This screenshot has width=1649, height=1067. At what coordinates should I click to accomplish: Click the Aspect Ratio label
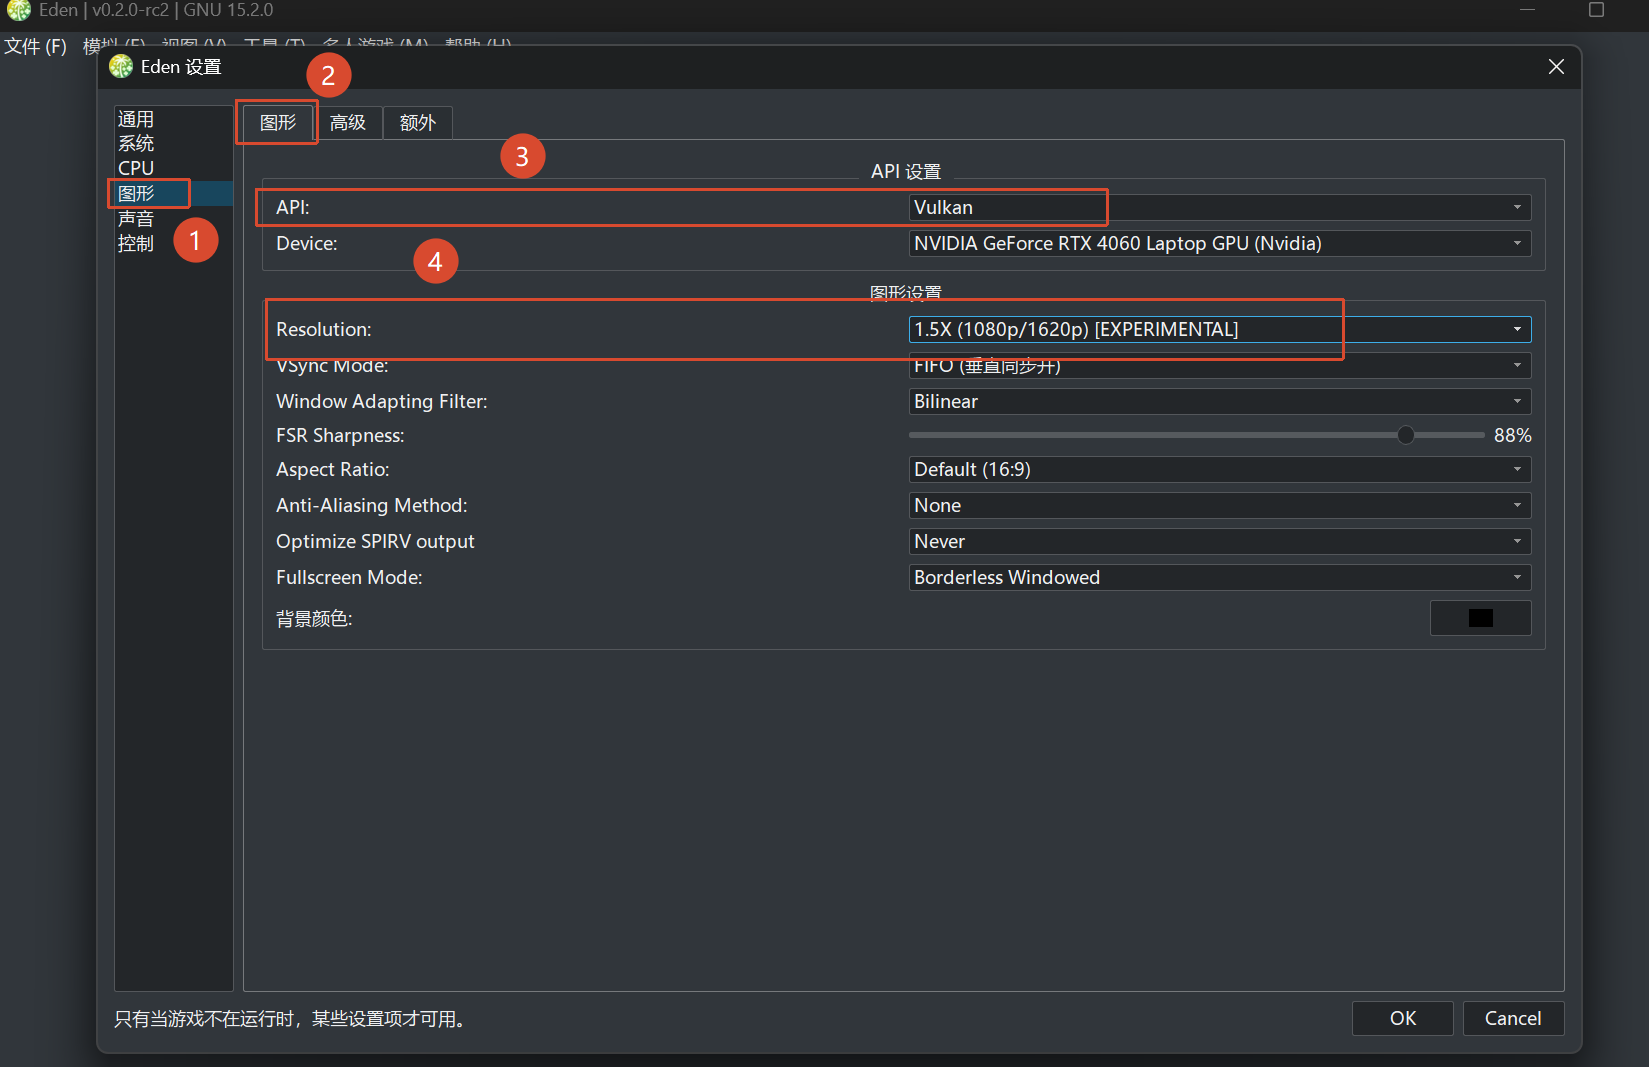coord(332,469)
